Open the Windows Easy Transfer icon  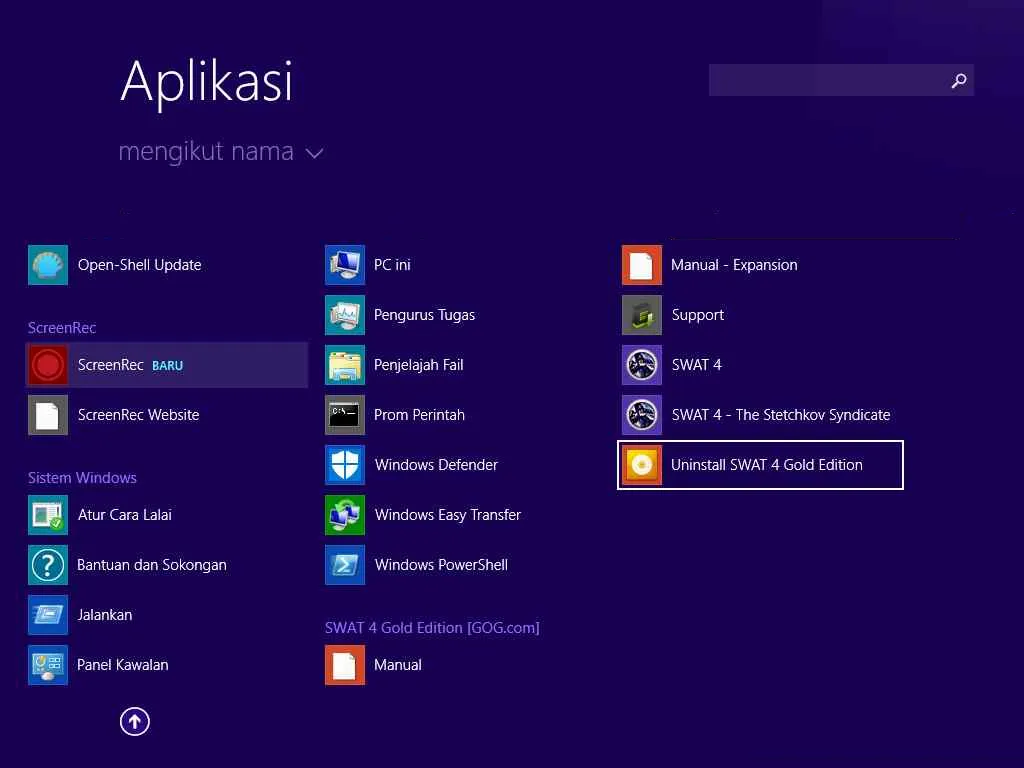click(345, 515)
